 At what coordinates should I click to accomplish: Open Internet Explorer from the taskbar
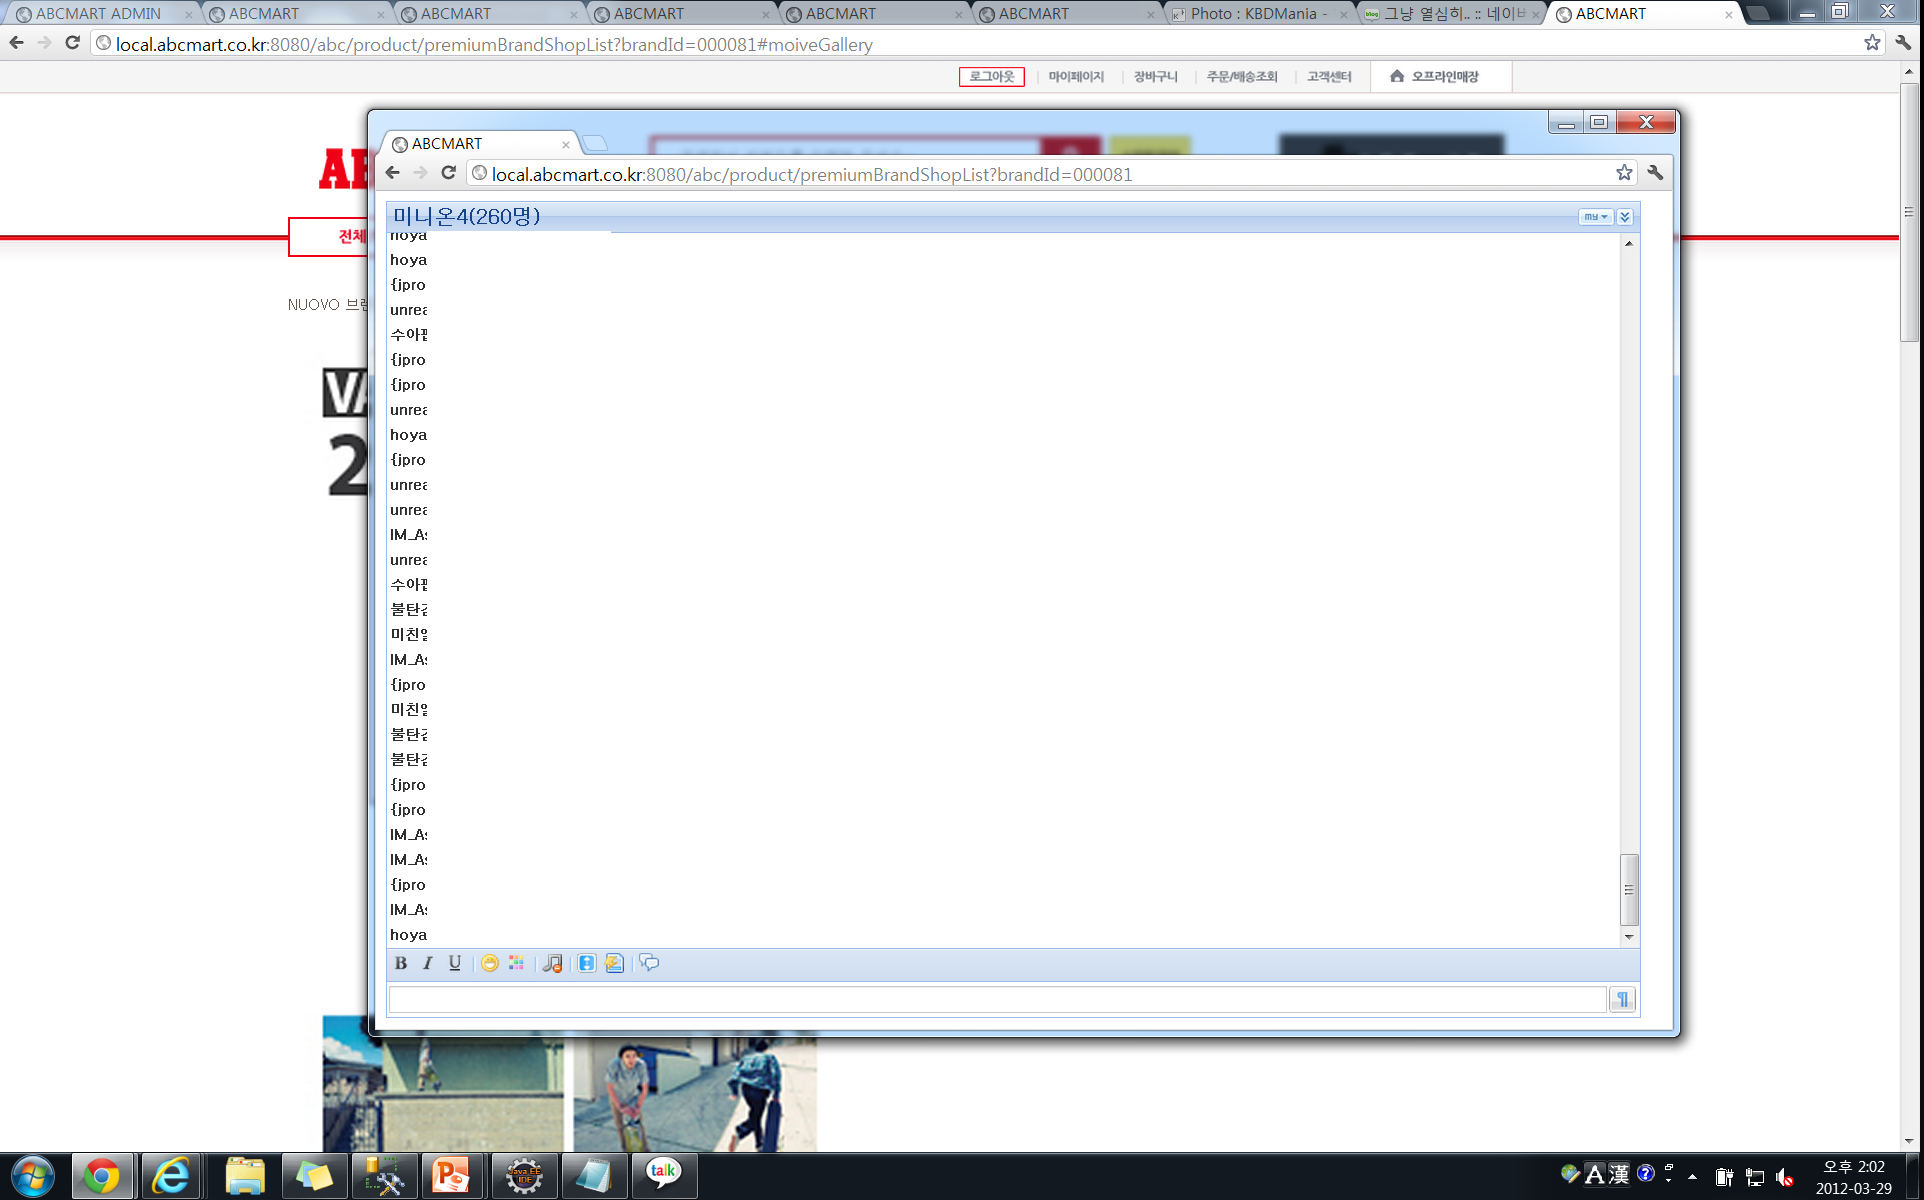[171, 1176]
